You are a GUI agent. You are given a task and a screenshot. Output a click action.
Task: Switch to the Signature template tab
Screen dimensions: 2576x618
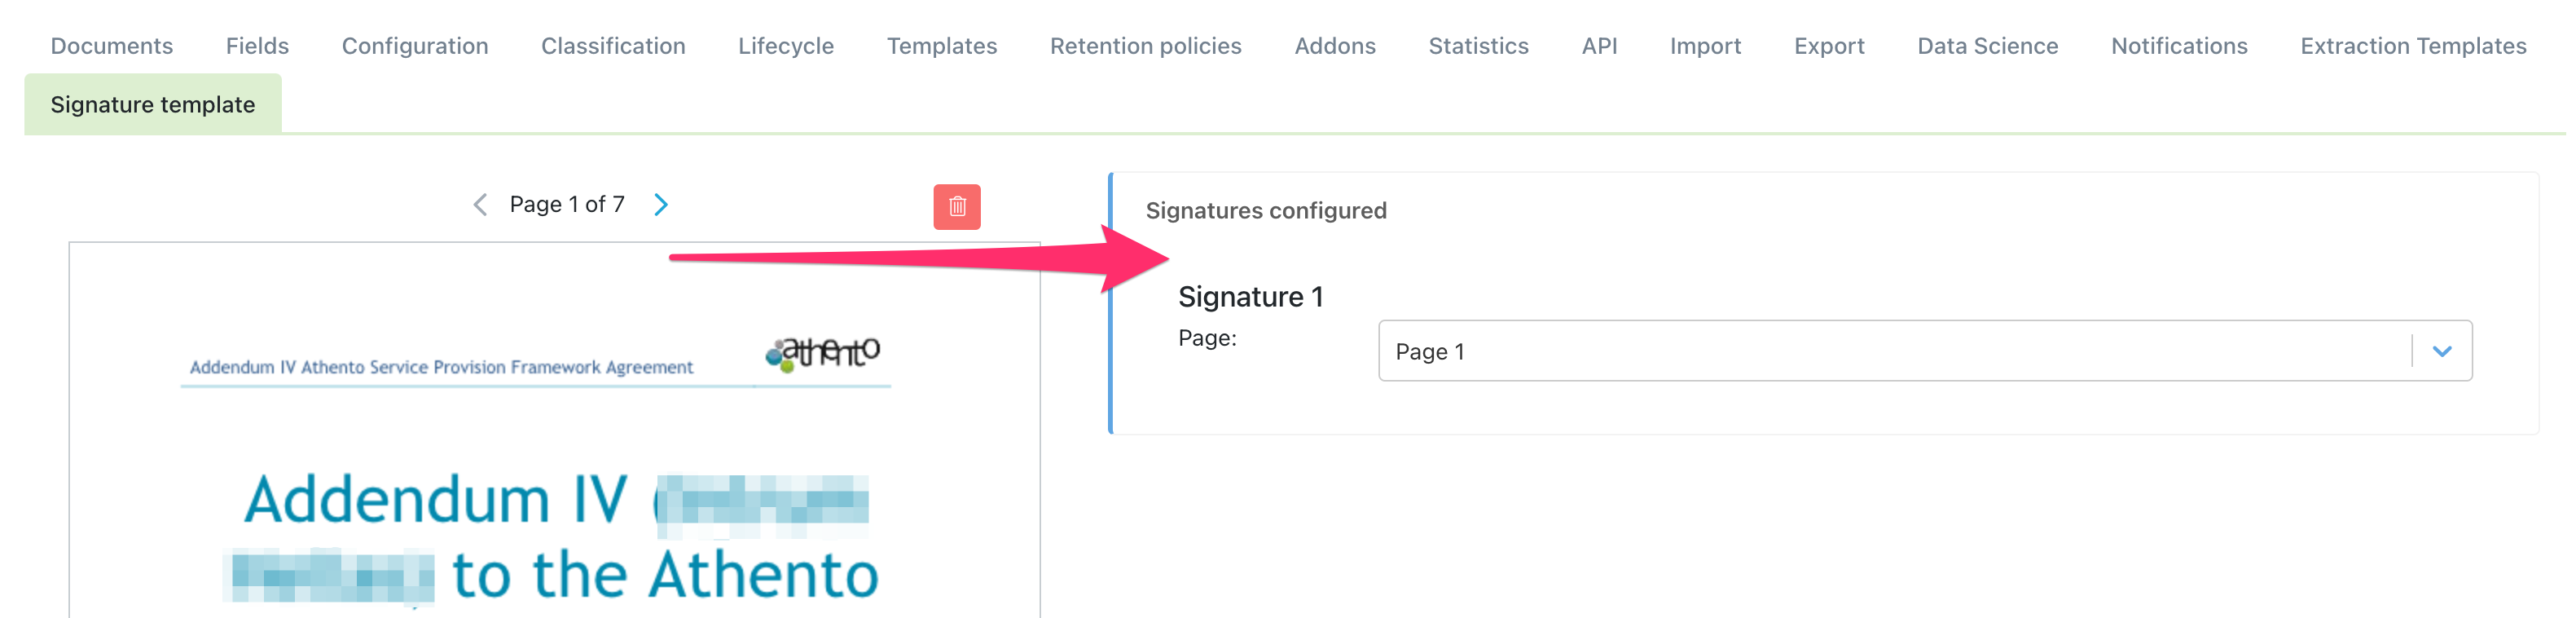click(x=152, y=103)
